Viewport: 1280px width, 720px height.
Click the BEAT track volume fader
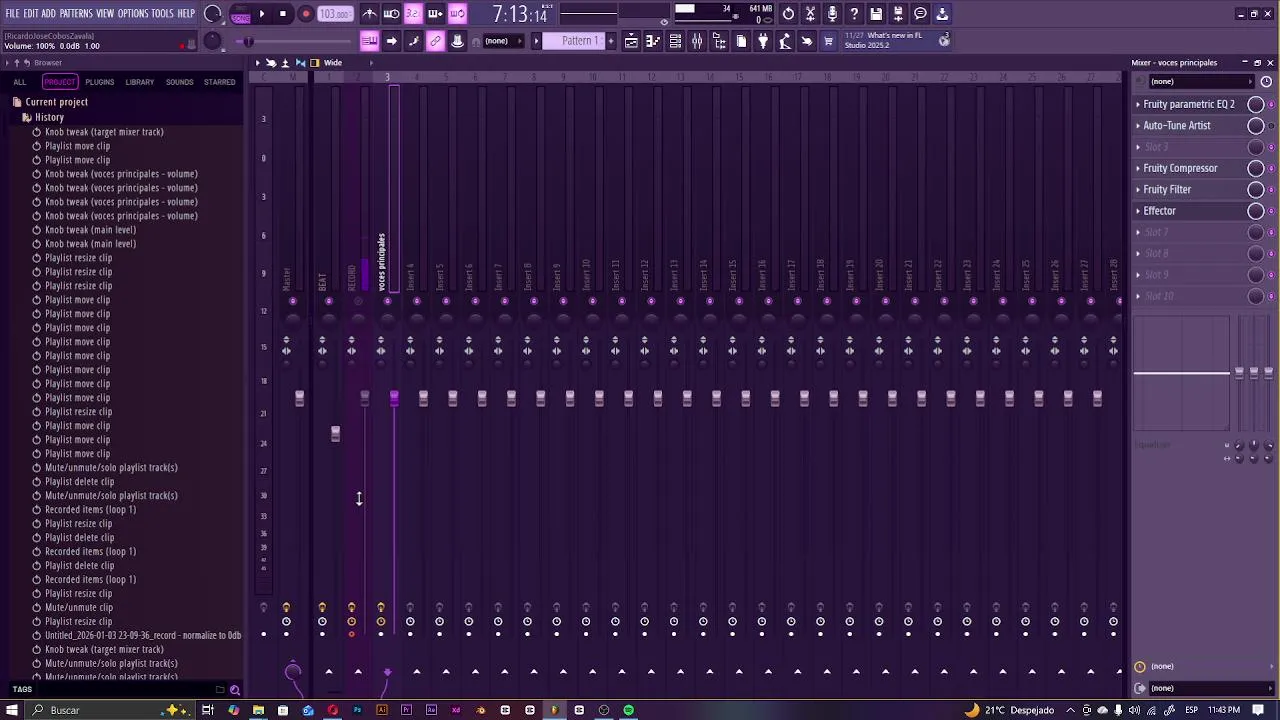click(335, 434)
